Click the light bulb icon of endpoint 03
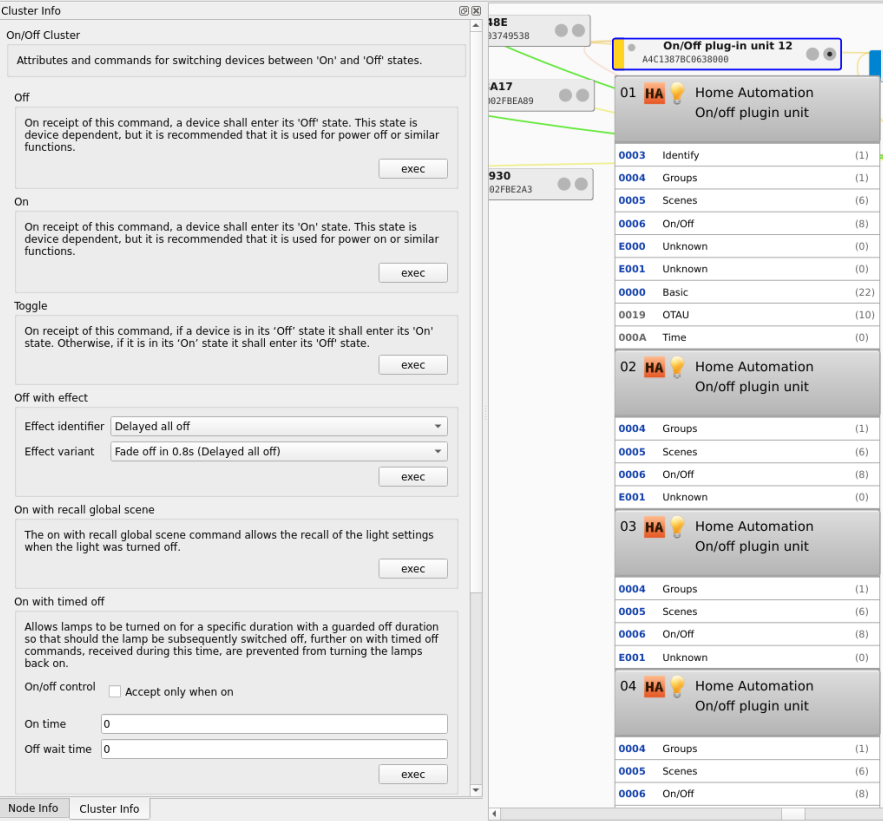883x821 pixels. pos(677,527)
